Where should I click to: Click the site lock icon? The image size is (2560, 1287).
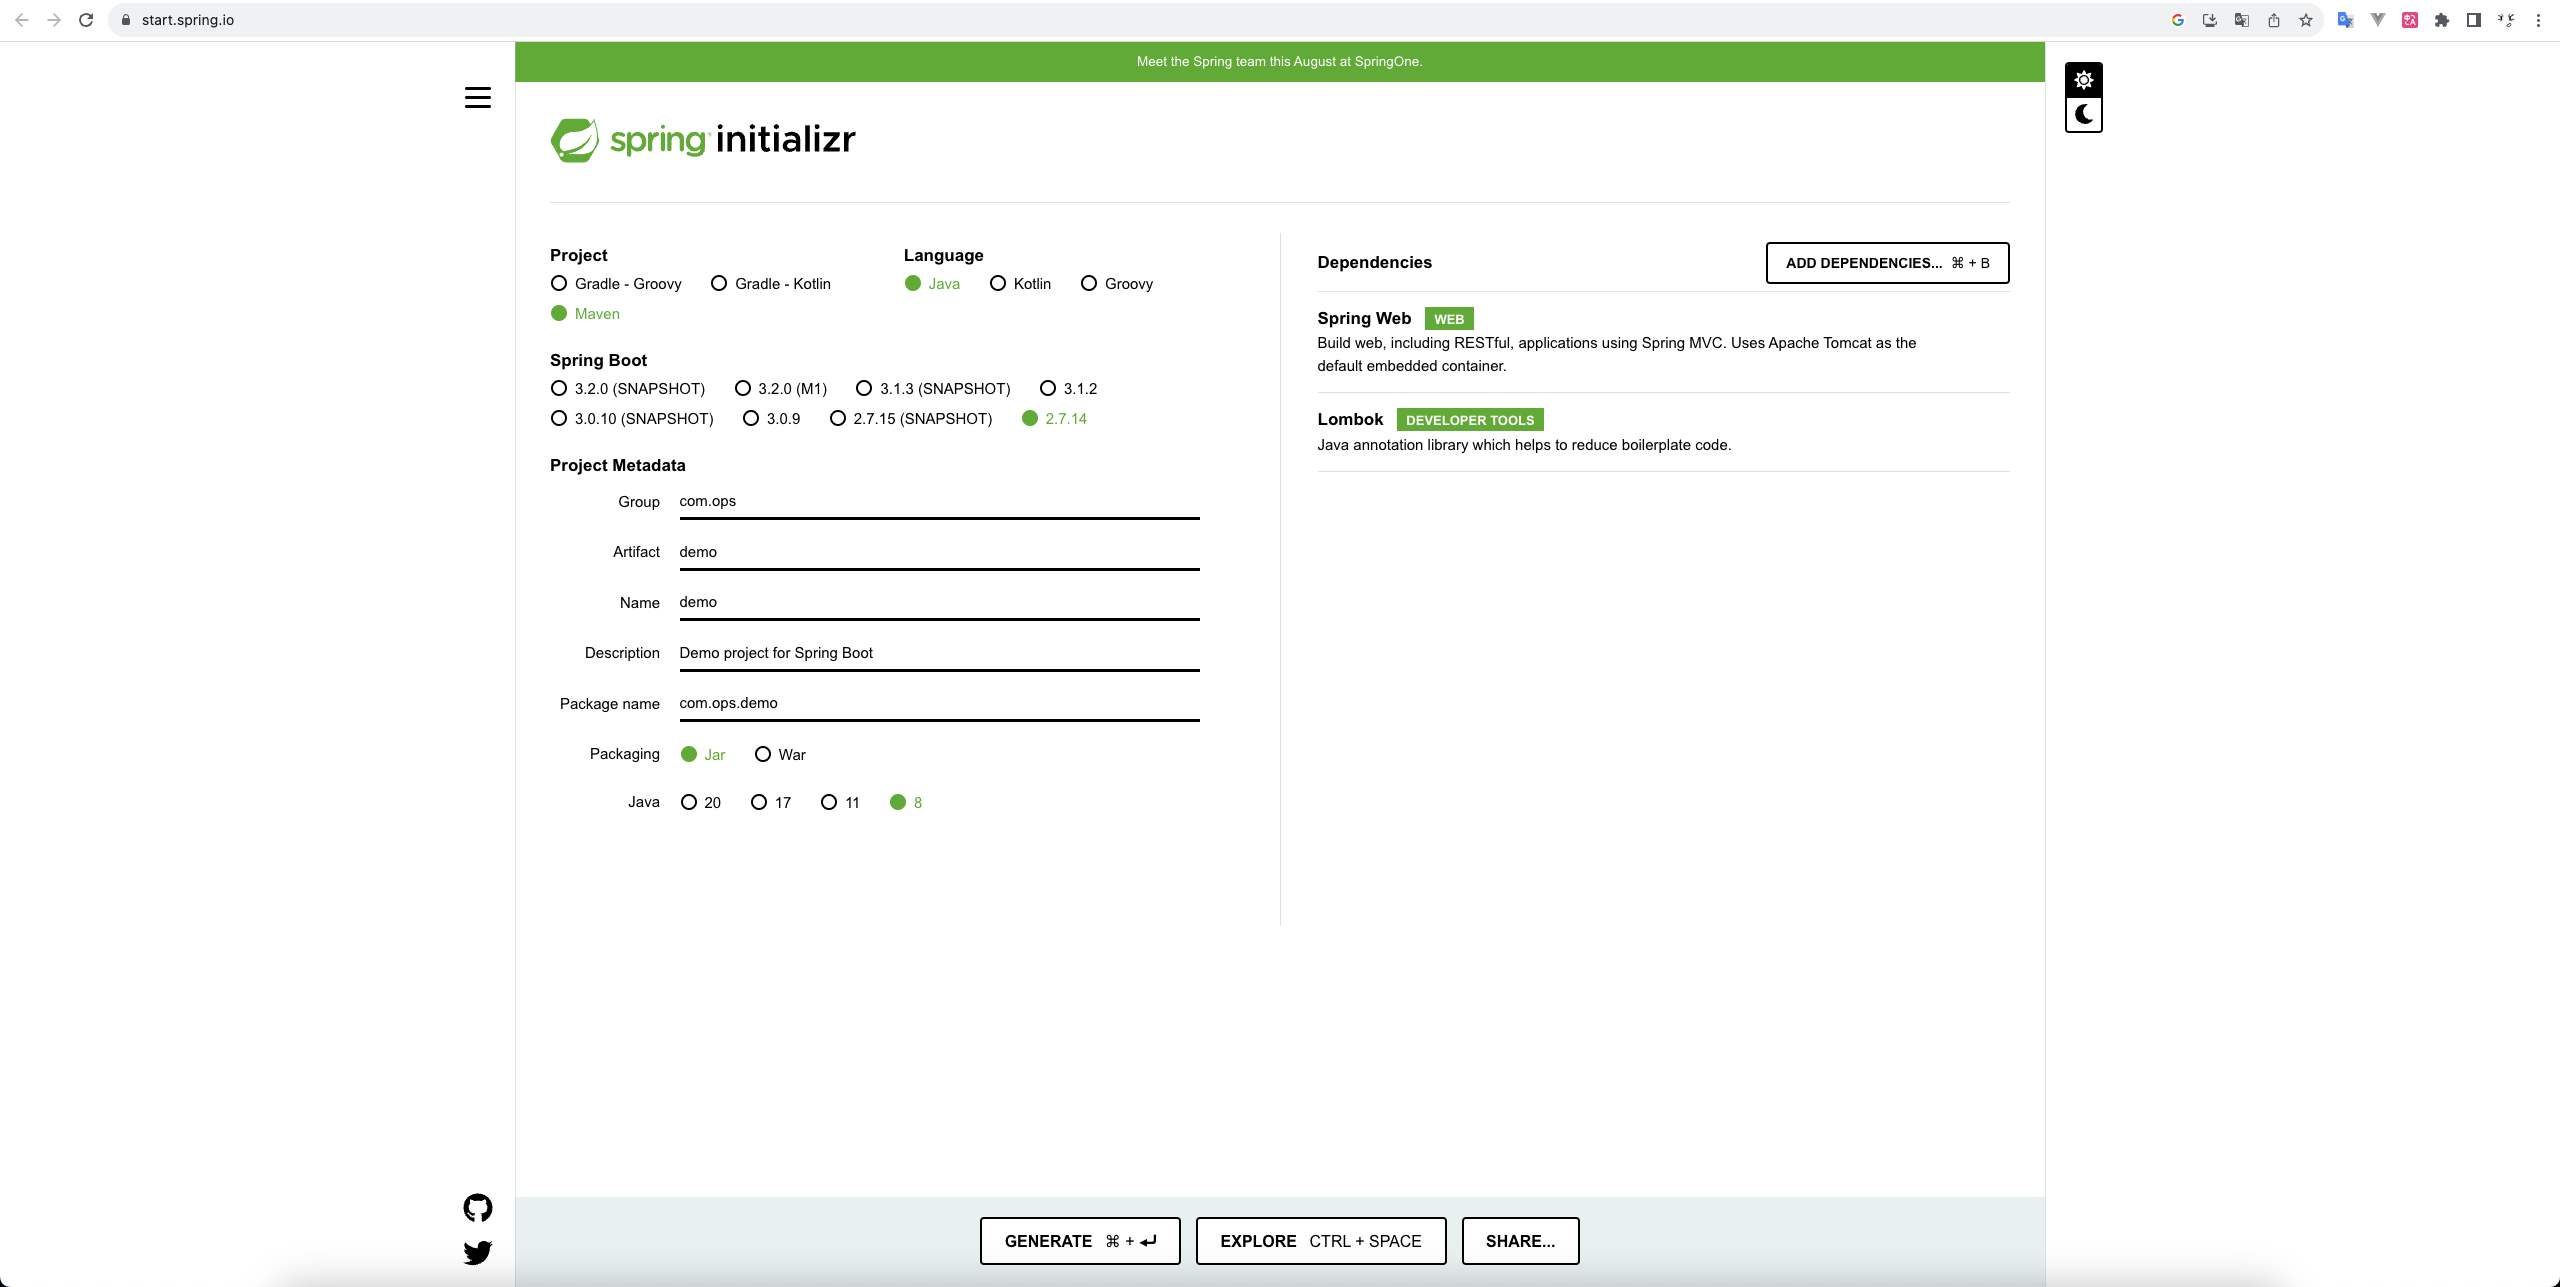coord(126,20)
